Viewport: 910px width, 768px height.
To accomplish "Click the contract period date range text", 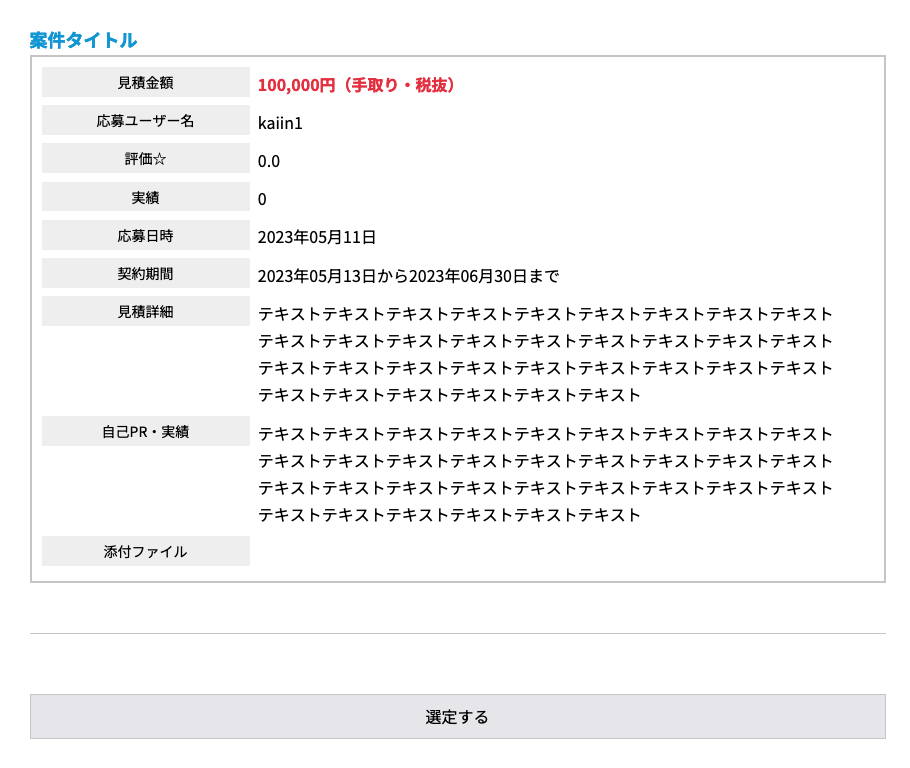I will point(408,275).
